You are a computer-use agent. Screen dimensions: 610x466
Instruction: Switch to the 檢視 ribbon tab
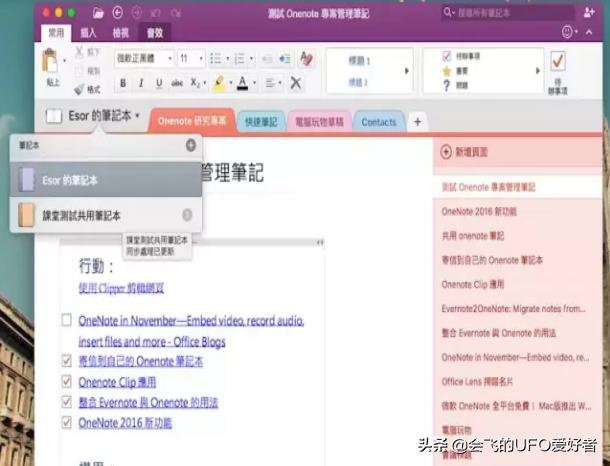tap(121, 33)
